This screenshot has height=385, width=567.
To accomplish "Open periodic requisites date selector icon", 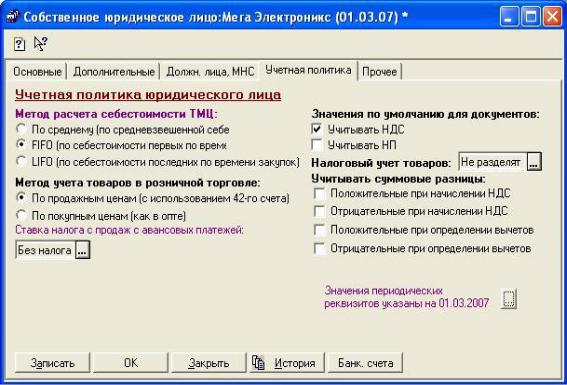I will tap(508, 299).
